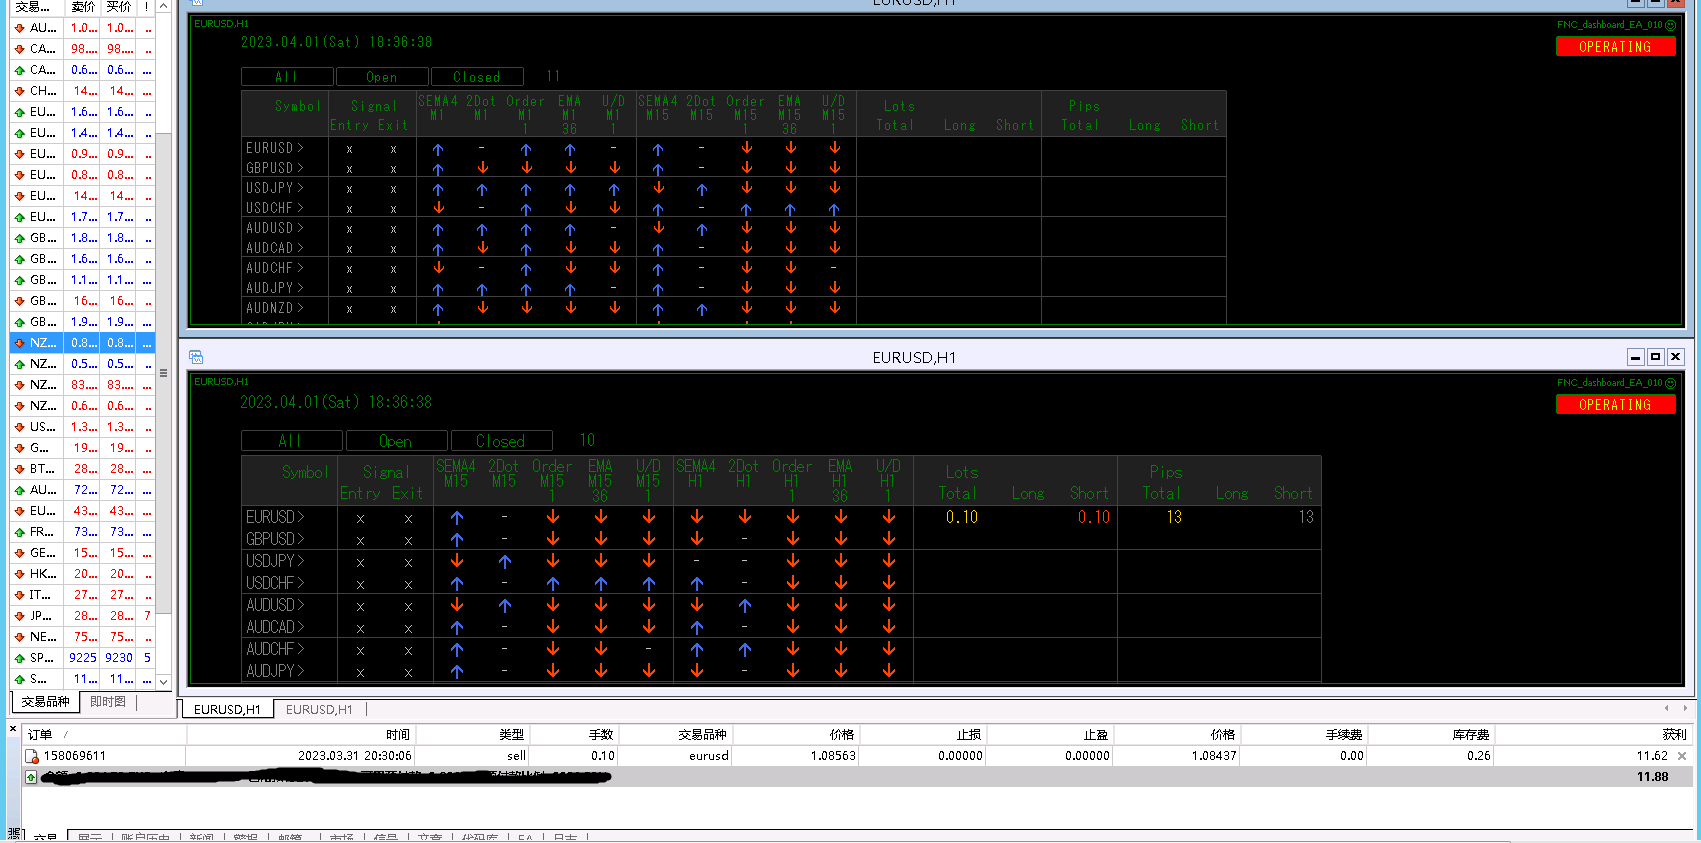Sort orders by the 手数 column header
Screen dimensions: 1701x843
(x=573, y=734)
